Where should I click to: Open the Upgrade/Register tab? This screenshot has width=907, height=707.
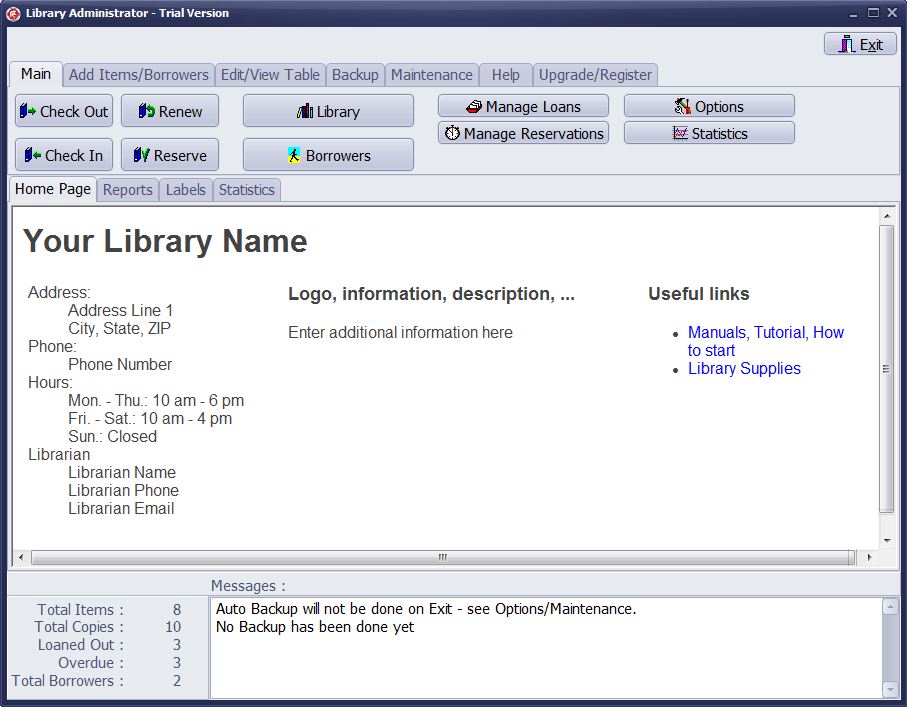(595, 74)
